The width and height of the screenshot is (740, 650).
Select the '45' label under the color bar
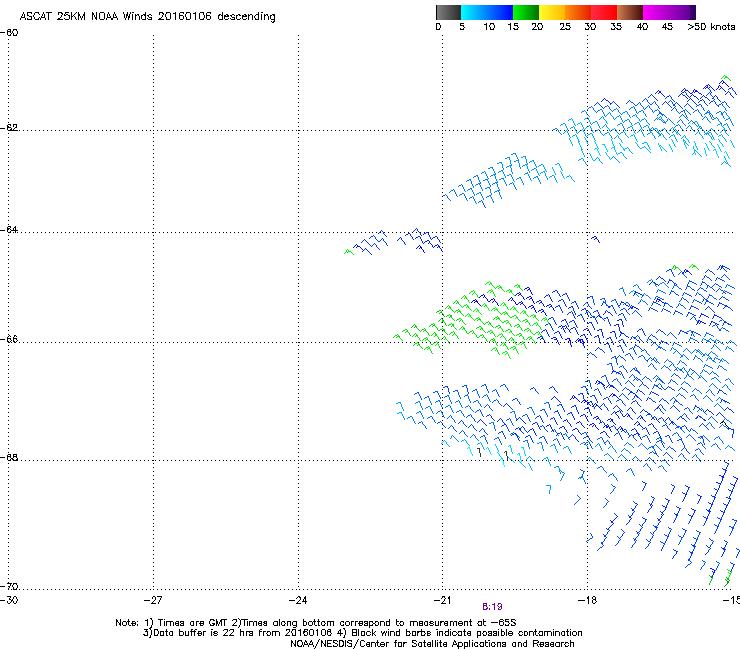pyautogui.click(x=667, y=27)
